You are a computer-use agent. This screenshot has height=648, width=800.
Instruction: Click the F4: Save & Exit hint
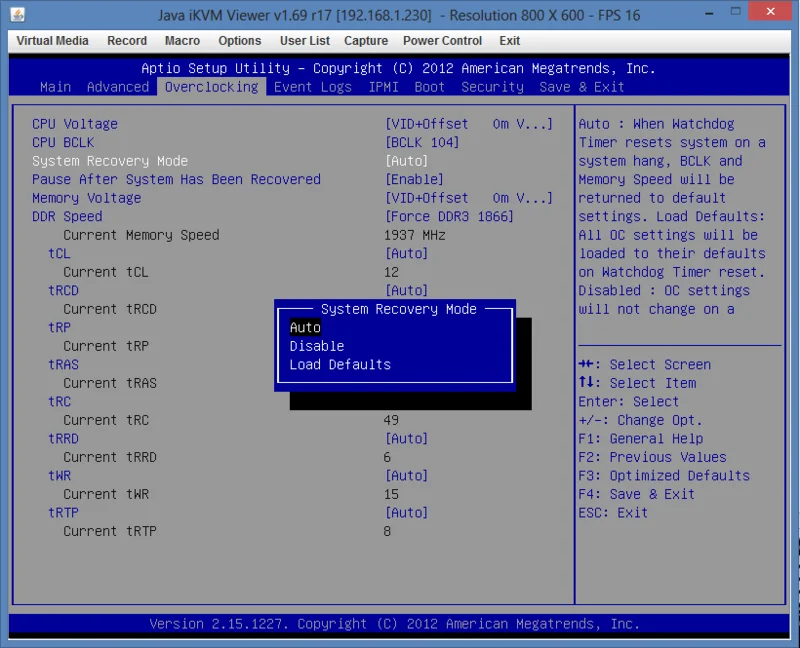coord(636,494)
